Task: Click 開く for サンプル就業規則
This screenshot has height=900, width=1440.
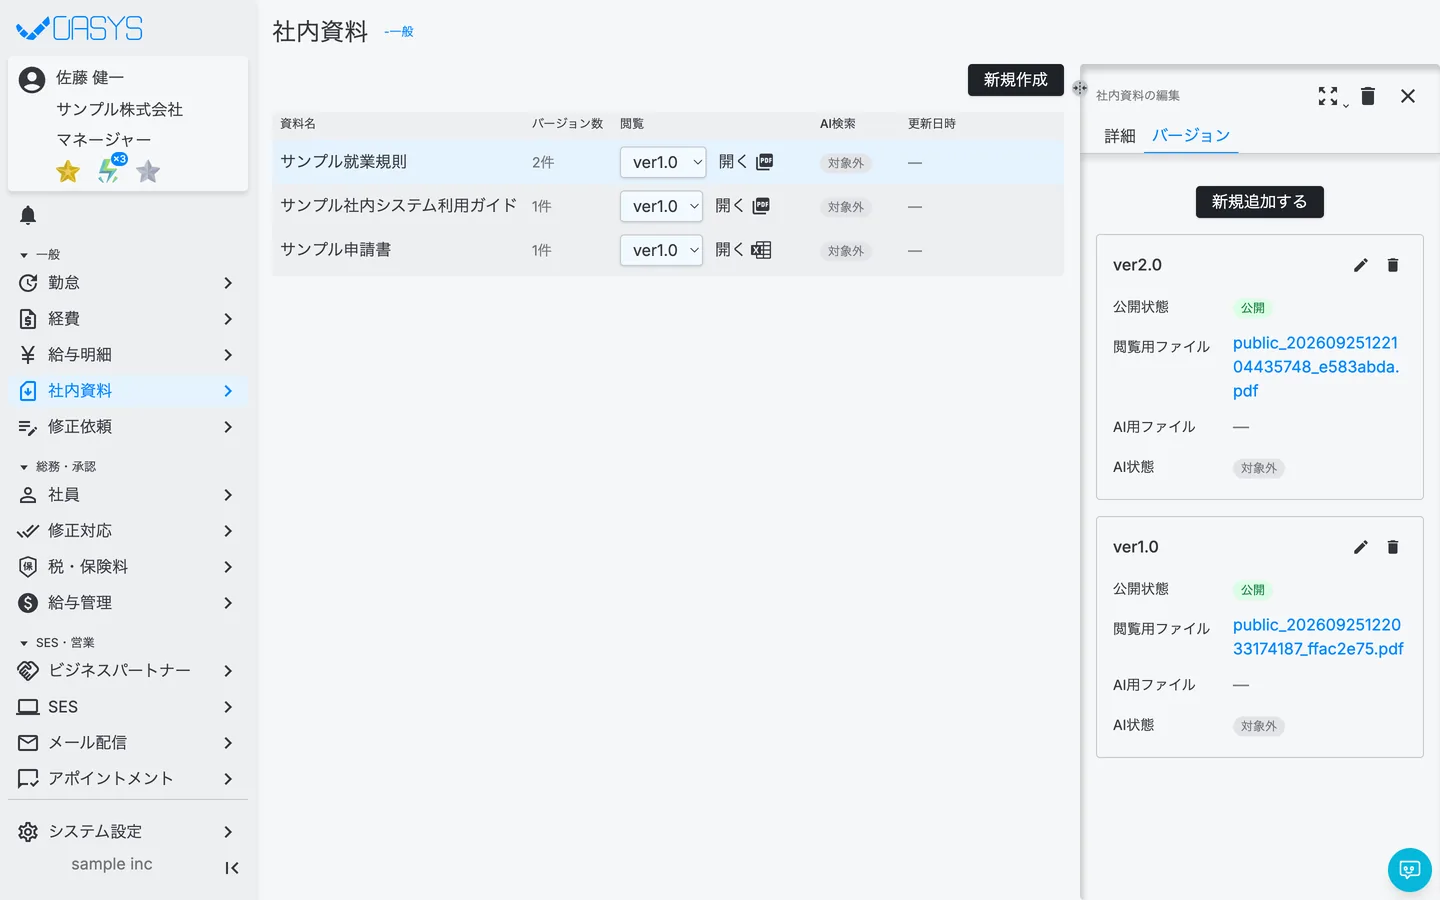Action: click(733, 162)
